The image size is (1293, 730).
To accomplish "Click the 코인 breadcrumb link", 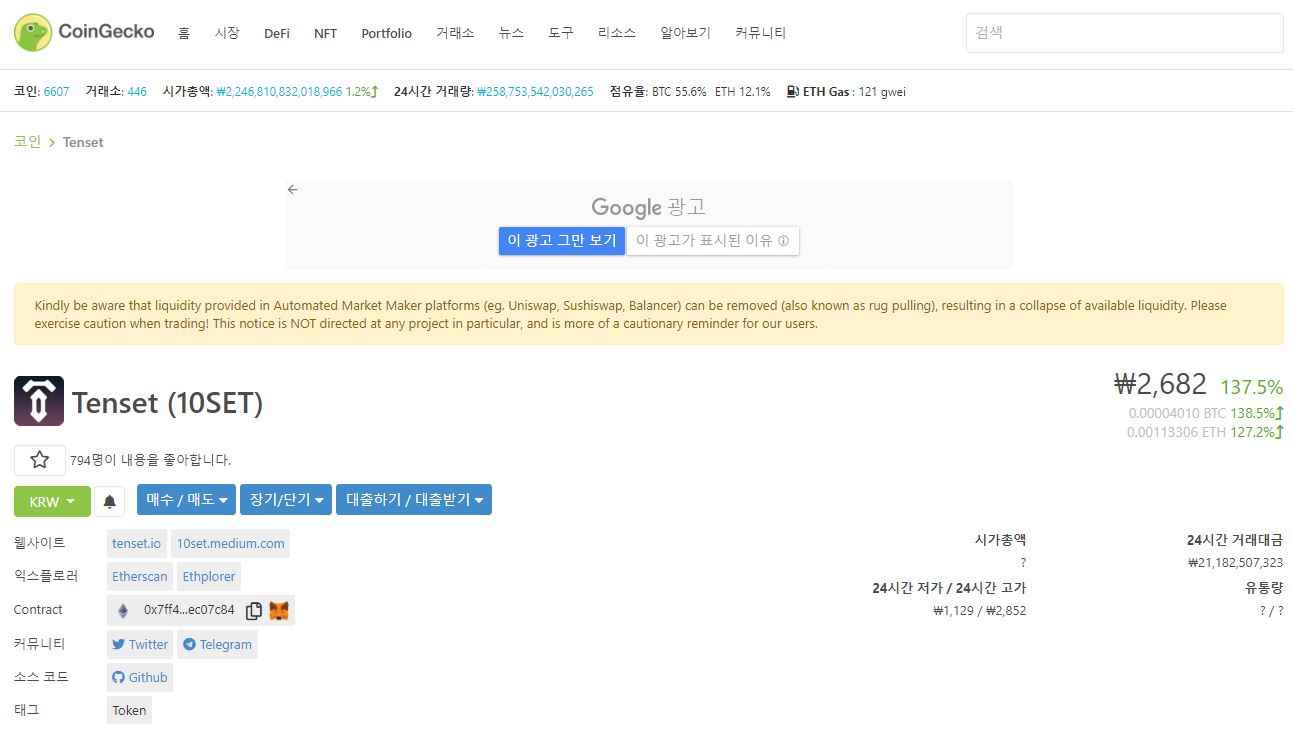I will 27,142.
